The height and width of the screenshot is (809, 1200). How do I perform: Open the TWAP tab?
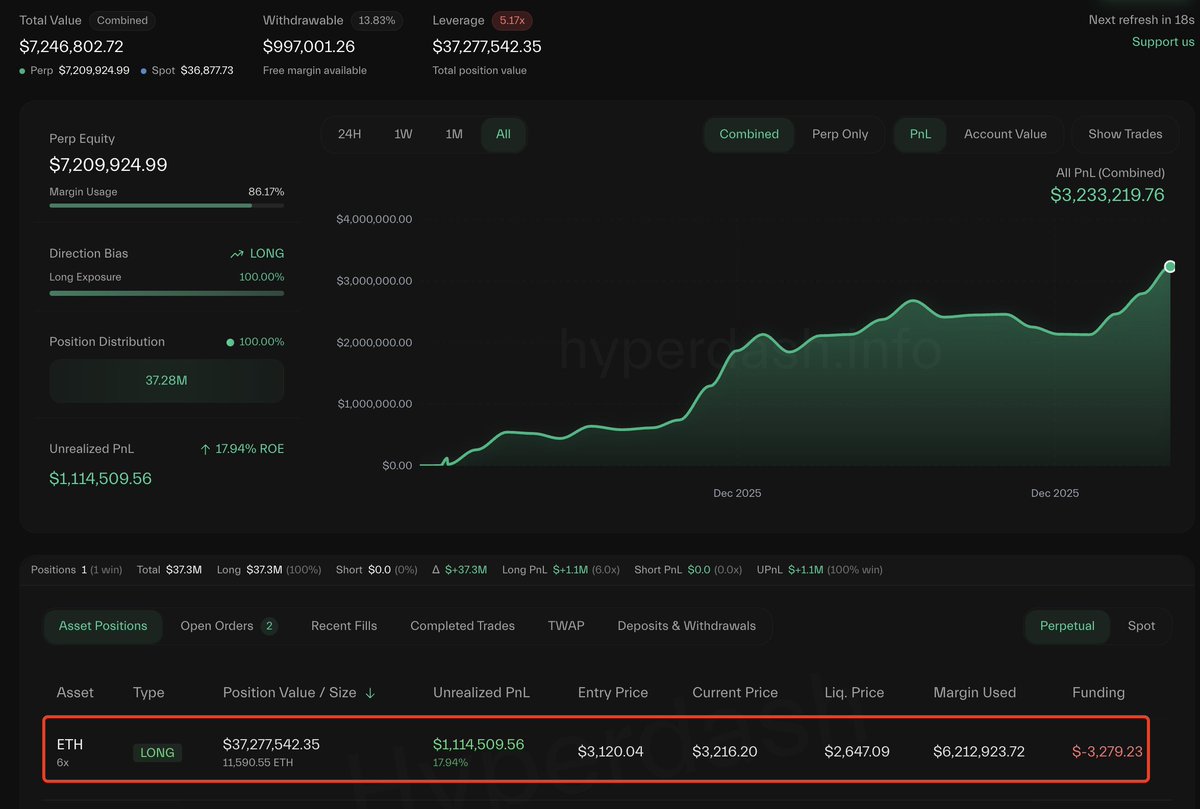coord(566,625)
